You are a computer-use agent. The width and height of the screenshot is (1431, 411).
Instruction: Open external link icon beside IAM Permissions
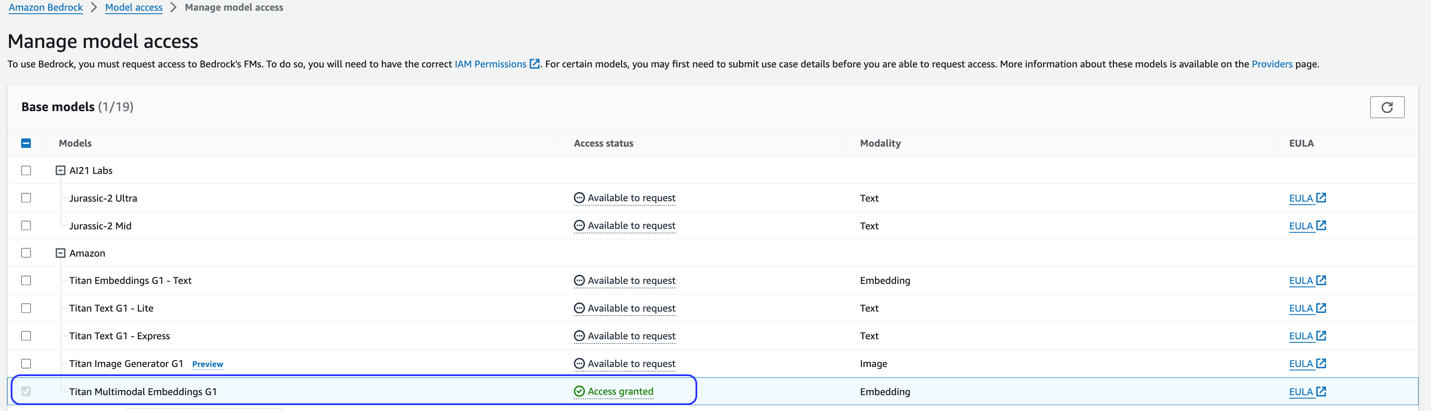[x=535, y=64]
